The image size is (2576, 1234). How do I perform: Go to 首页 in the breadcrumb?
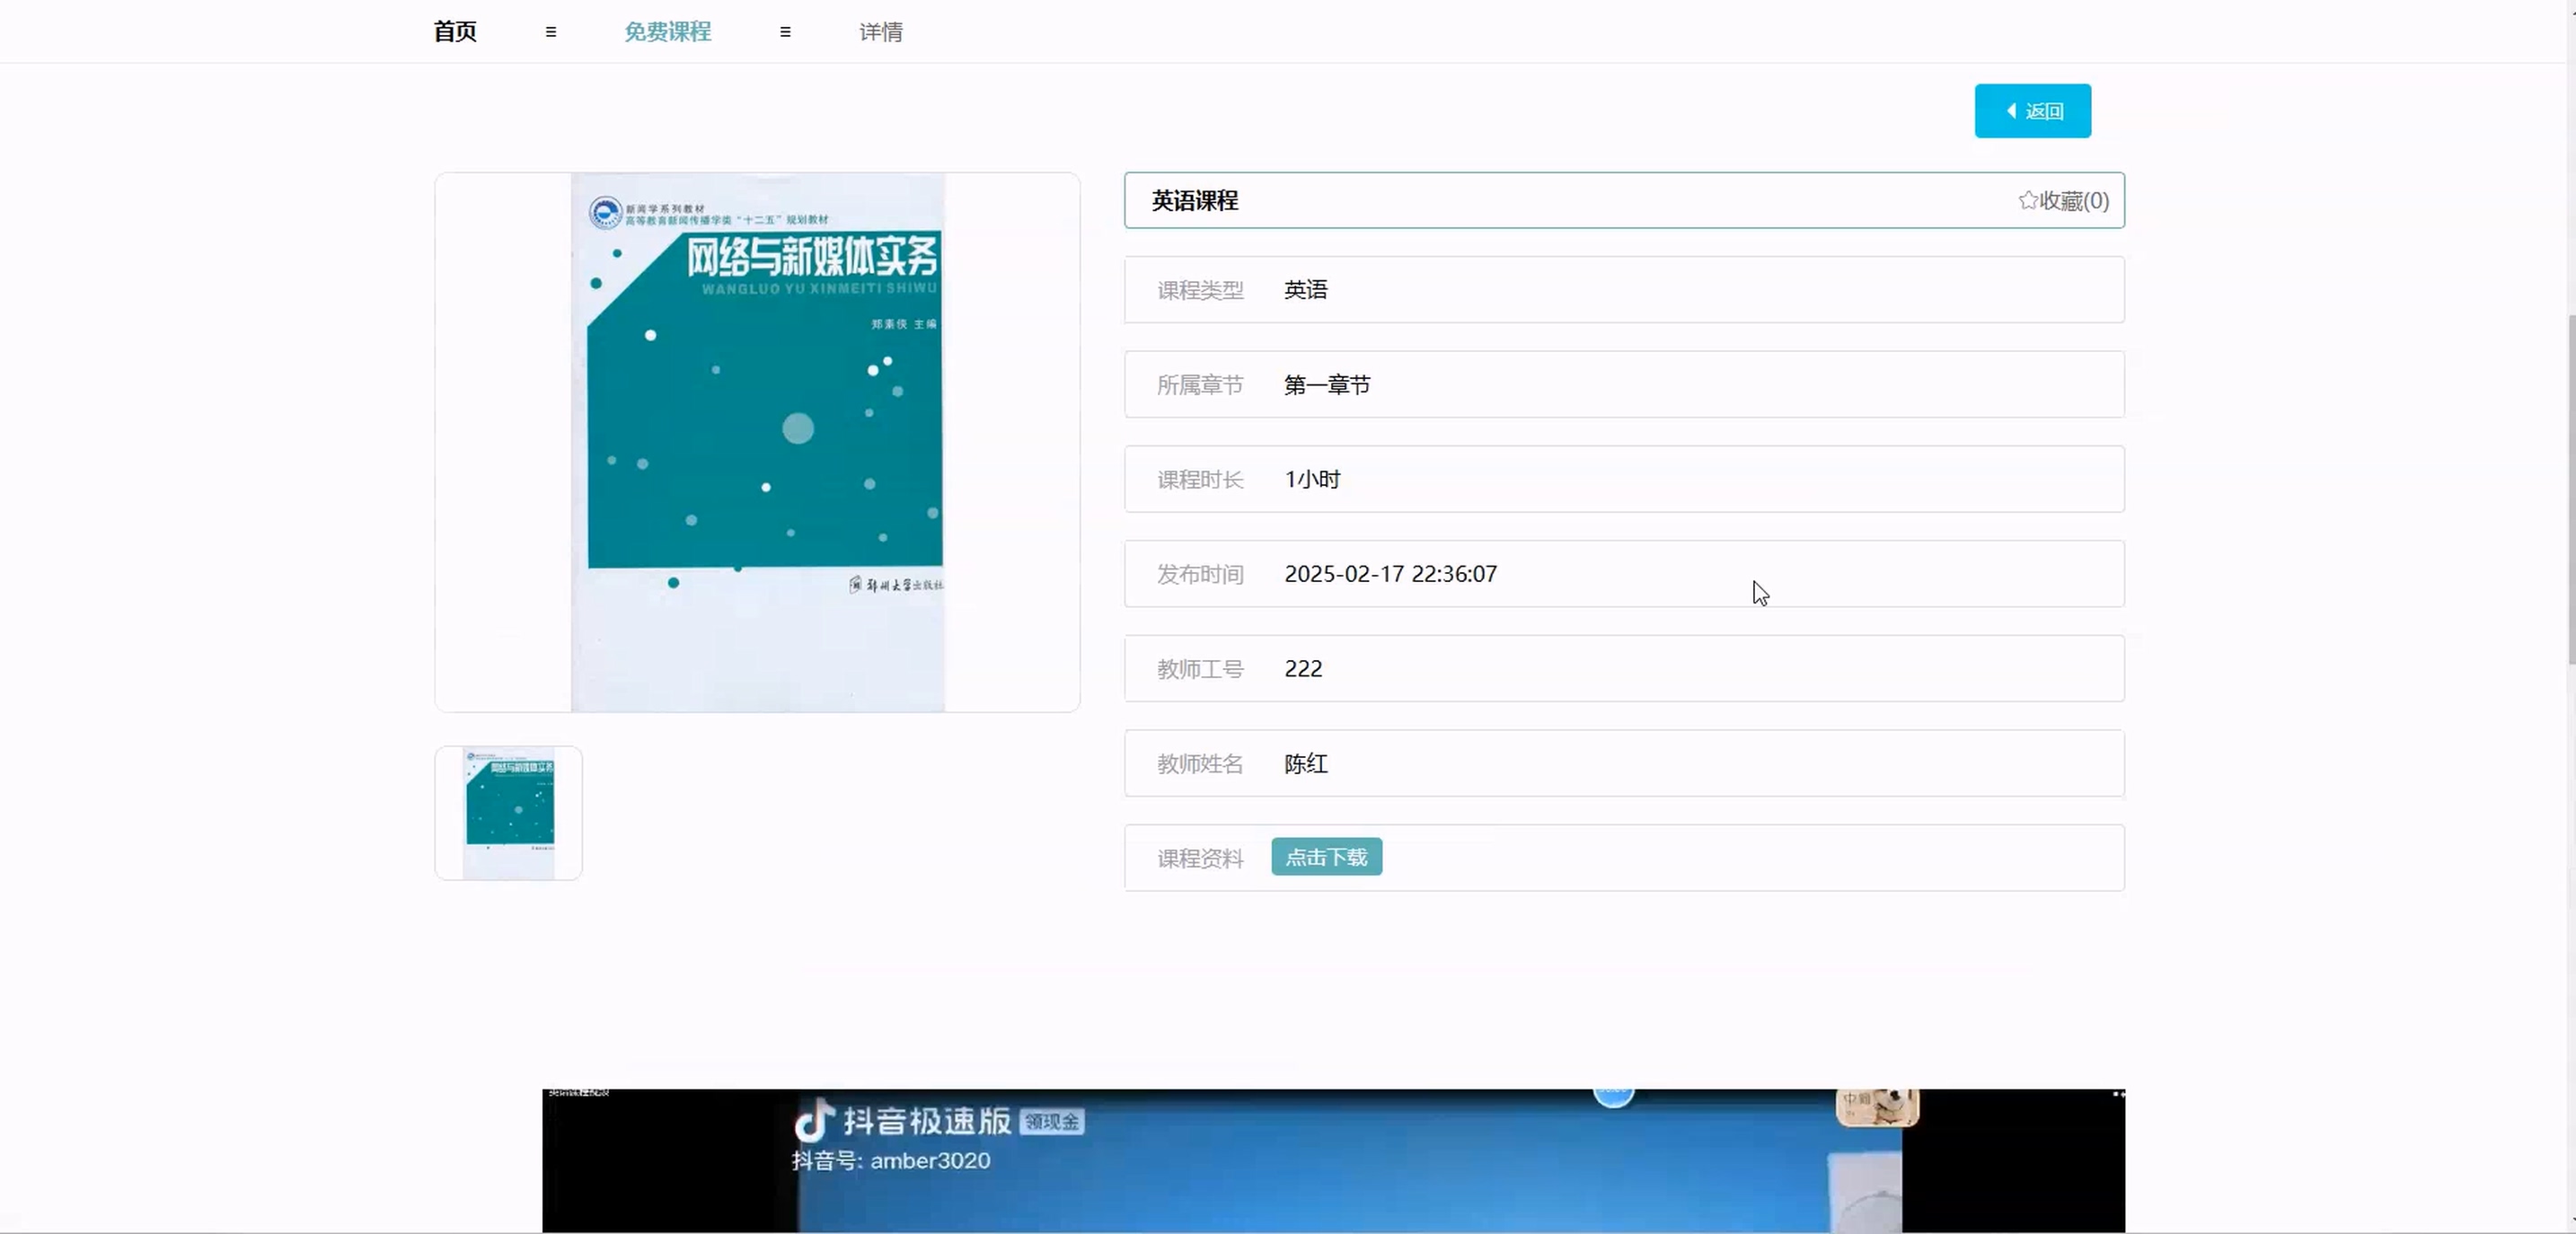[455, 32]
